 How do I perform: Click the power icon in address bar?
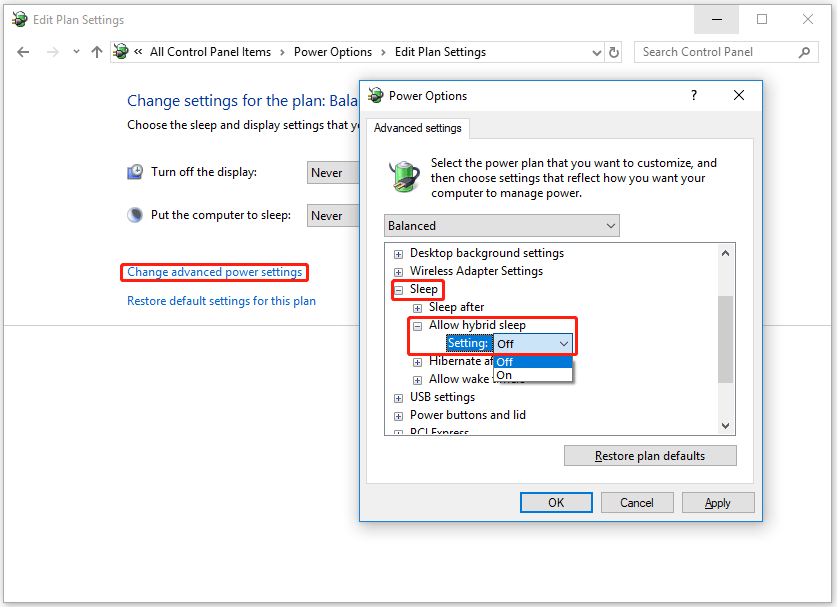[121, 52]
